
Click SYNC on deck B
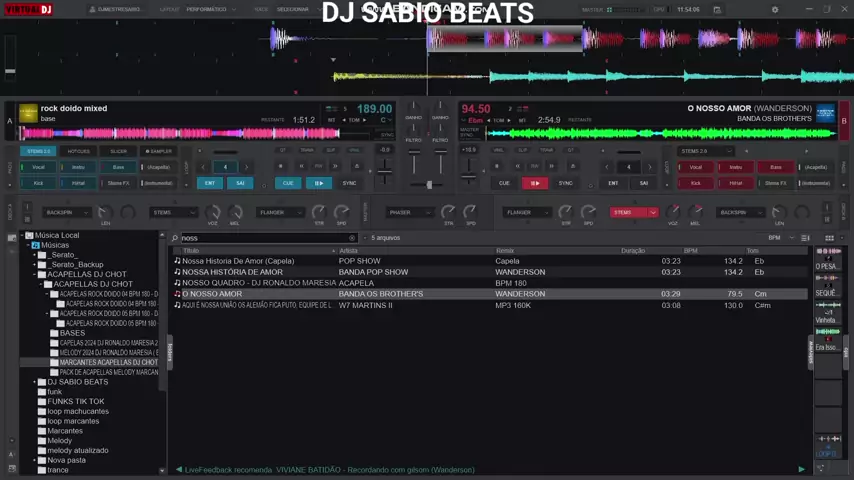[565, 183]
